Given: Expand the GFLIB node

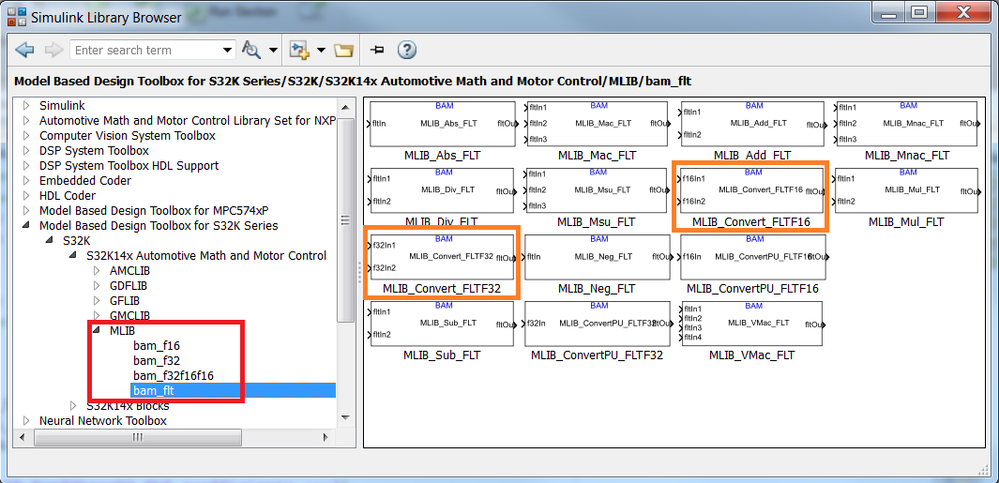Looking at the screenshot, I should (x=97, y=300).
